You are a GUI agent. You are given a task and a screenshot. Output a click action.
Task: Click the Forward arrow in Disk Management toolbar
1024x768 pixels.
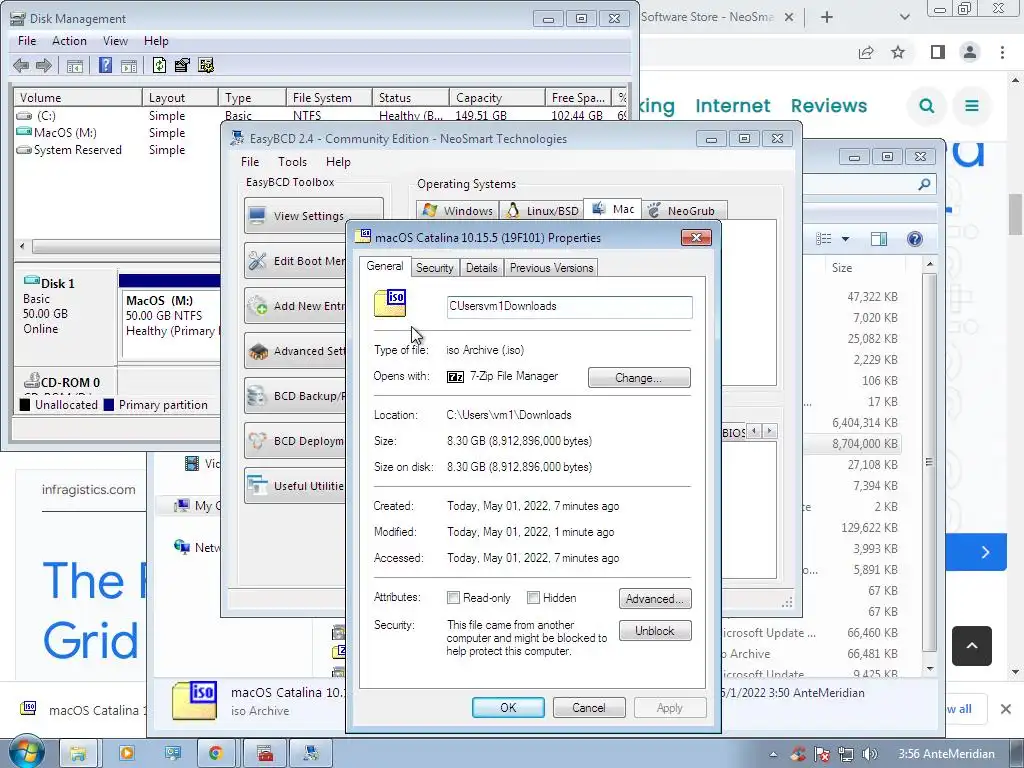[x=44, y=65]
